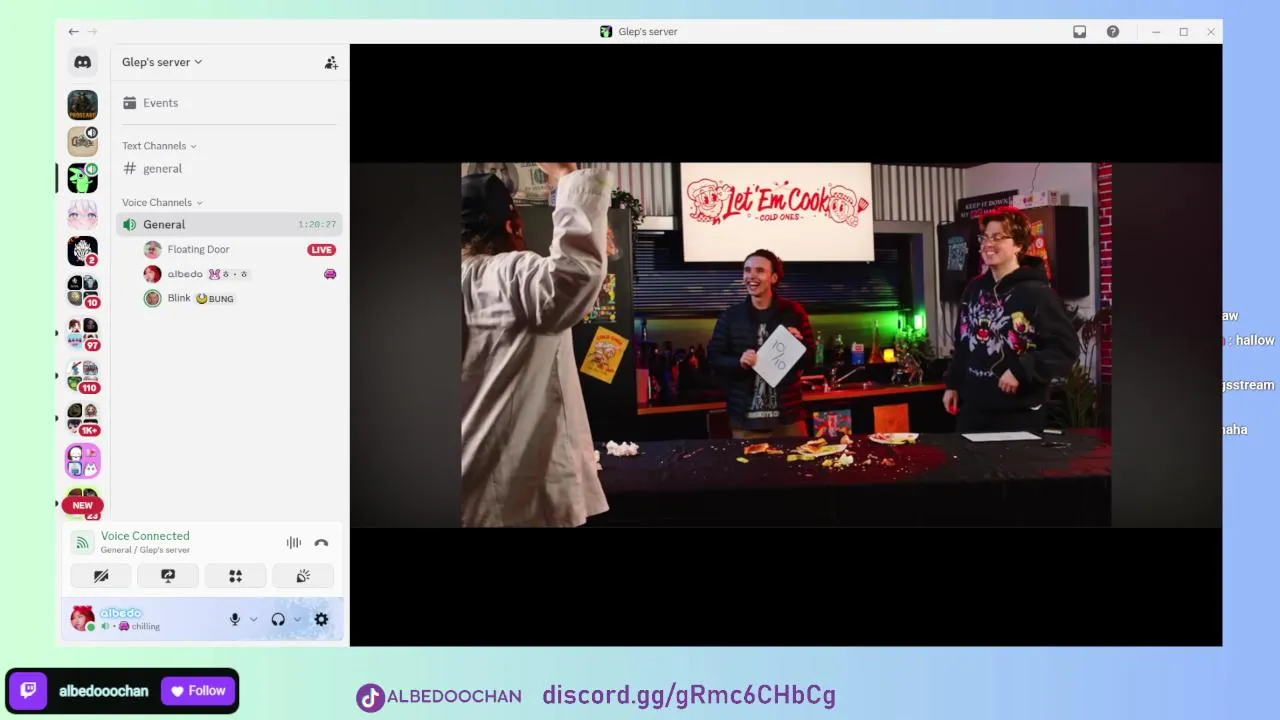The image size is (1280, 720).
Task: Mute microphone toggle
Action: pos(235,619)
